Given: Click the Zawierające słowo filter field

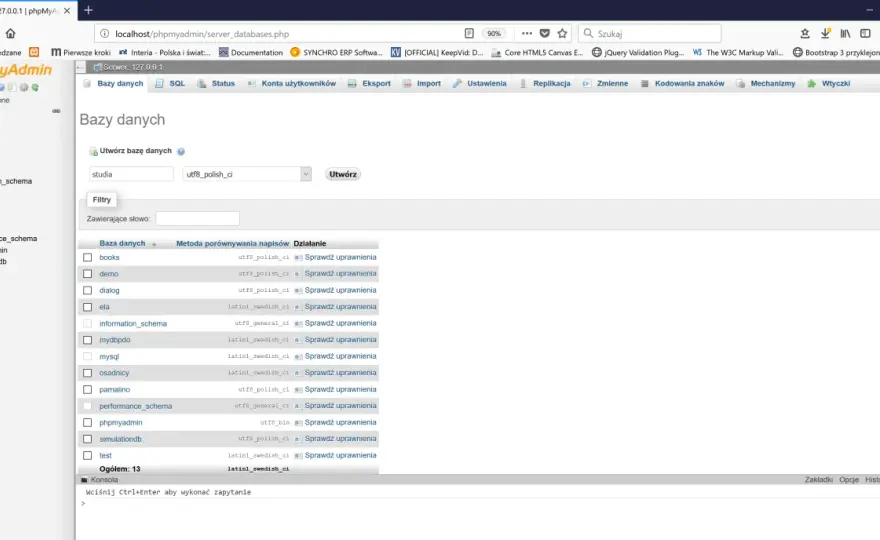Looking at the screenshot, I should point(198,218).
